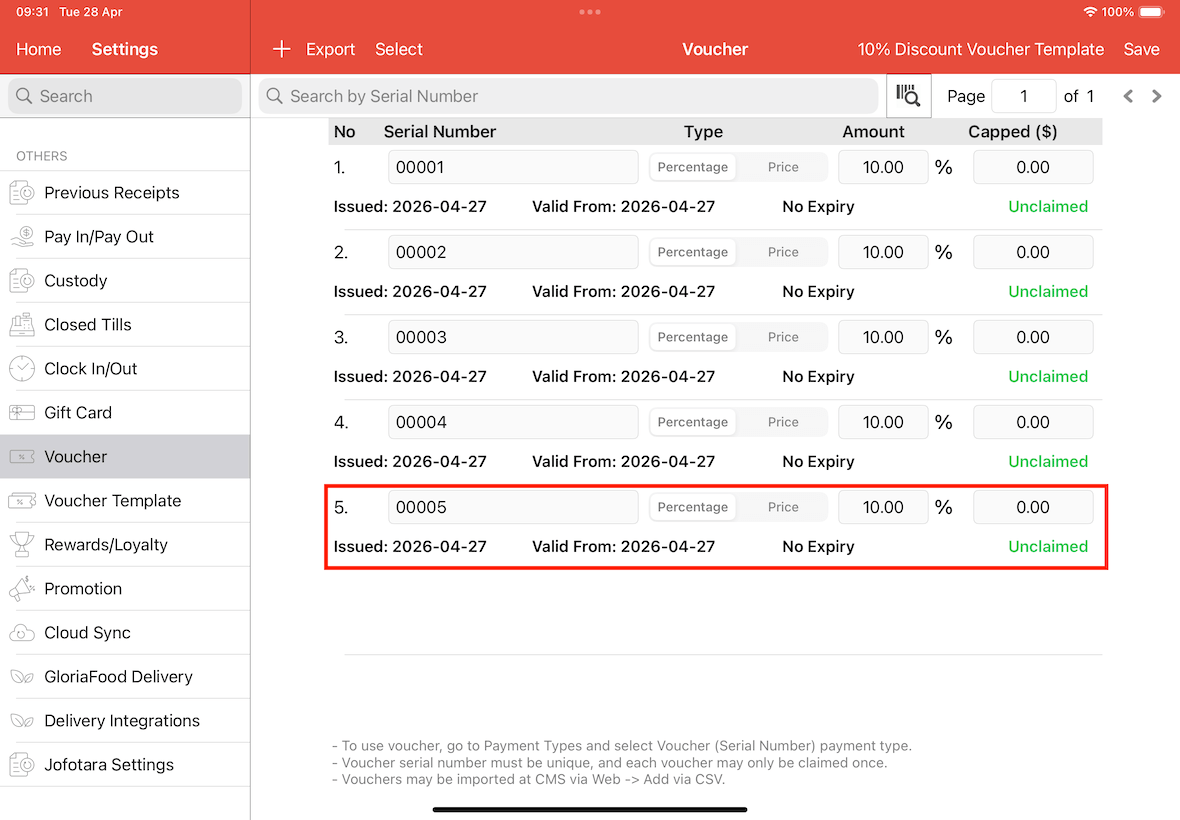Image resolution: width=1180 pixels, height=820 pixels.
Task: Click the Cloud Sync cloud icon
Action: pyautogui.click(x=22, y=633)
